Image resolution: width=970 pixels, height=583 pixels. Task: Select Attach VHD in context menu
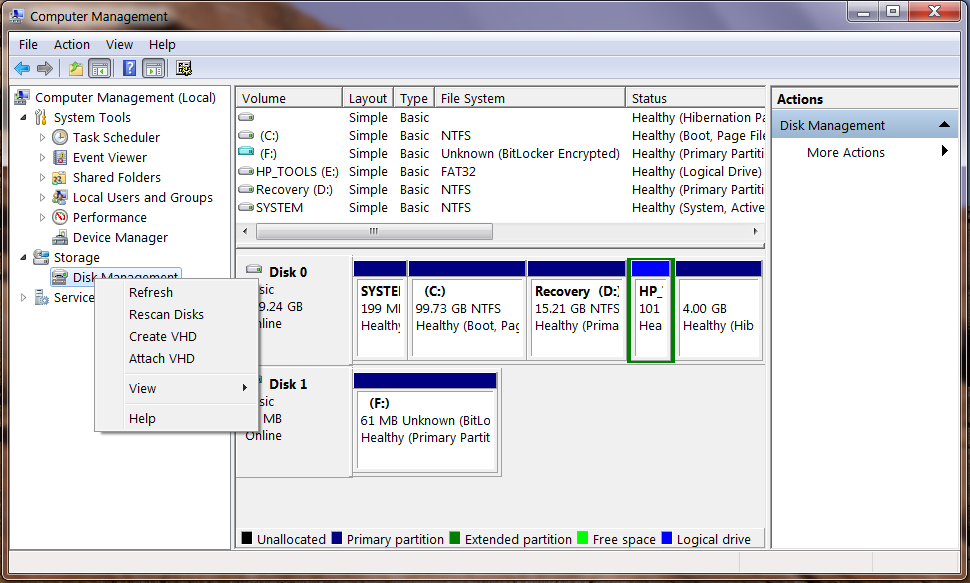[x=161, y=358]
